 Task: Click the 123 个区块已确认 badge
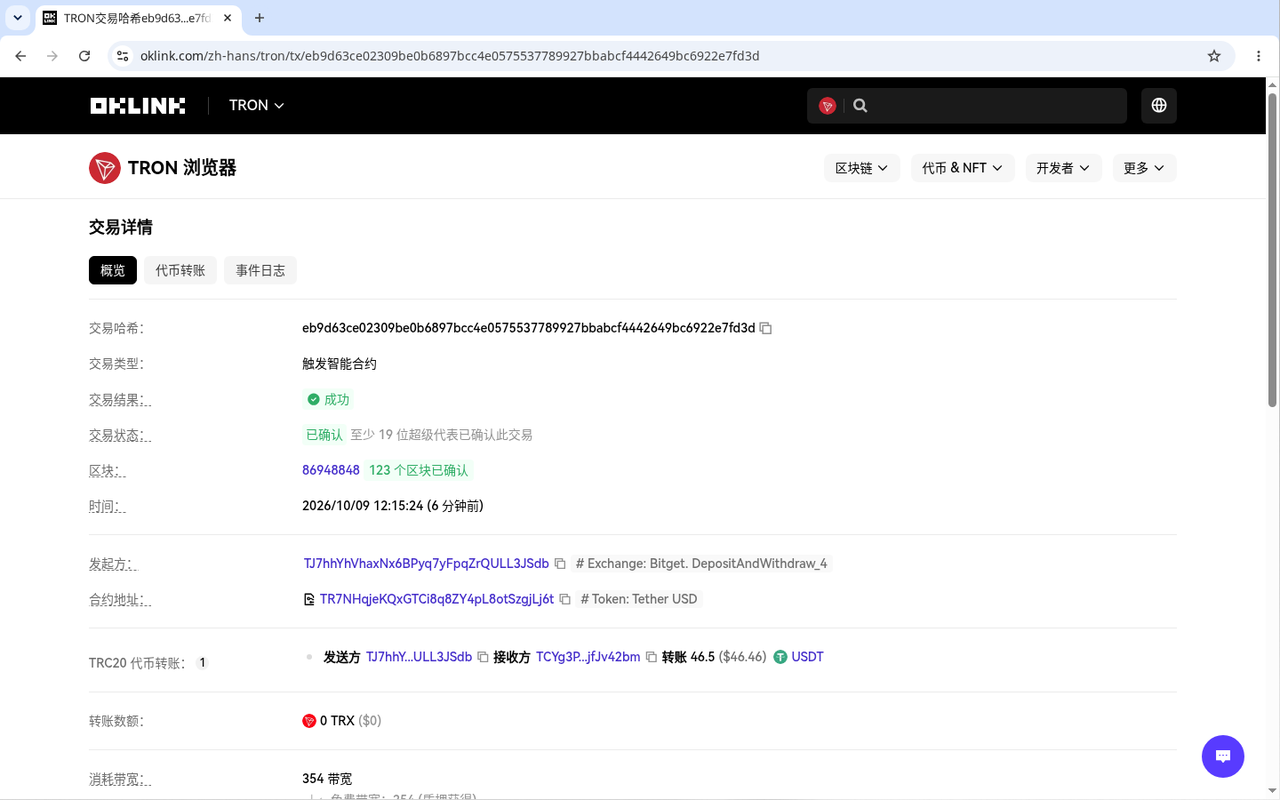(x=418, y=470)
